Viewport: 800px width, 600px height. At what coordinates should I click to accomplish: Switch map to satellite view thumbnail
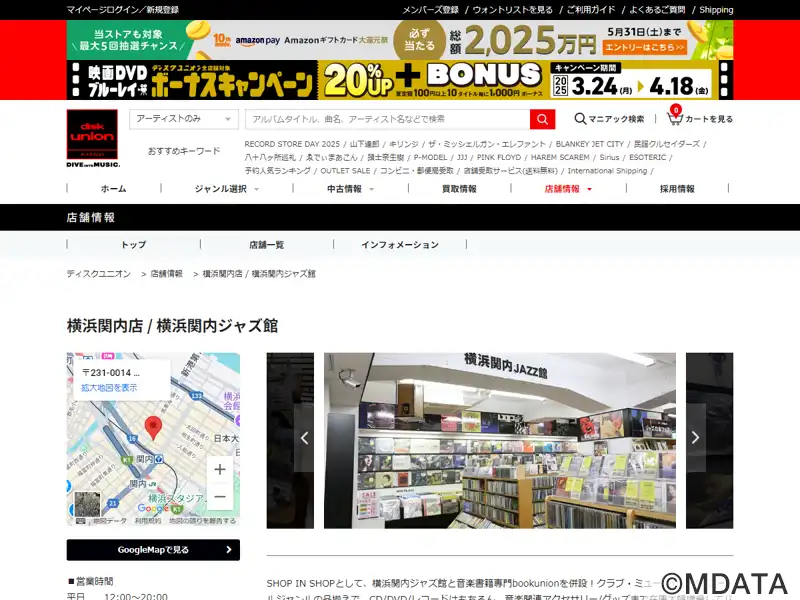pos(87,505)
